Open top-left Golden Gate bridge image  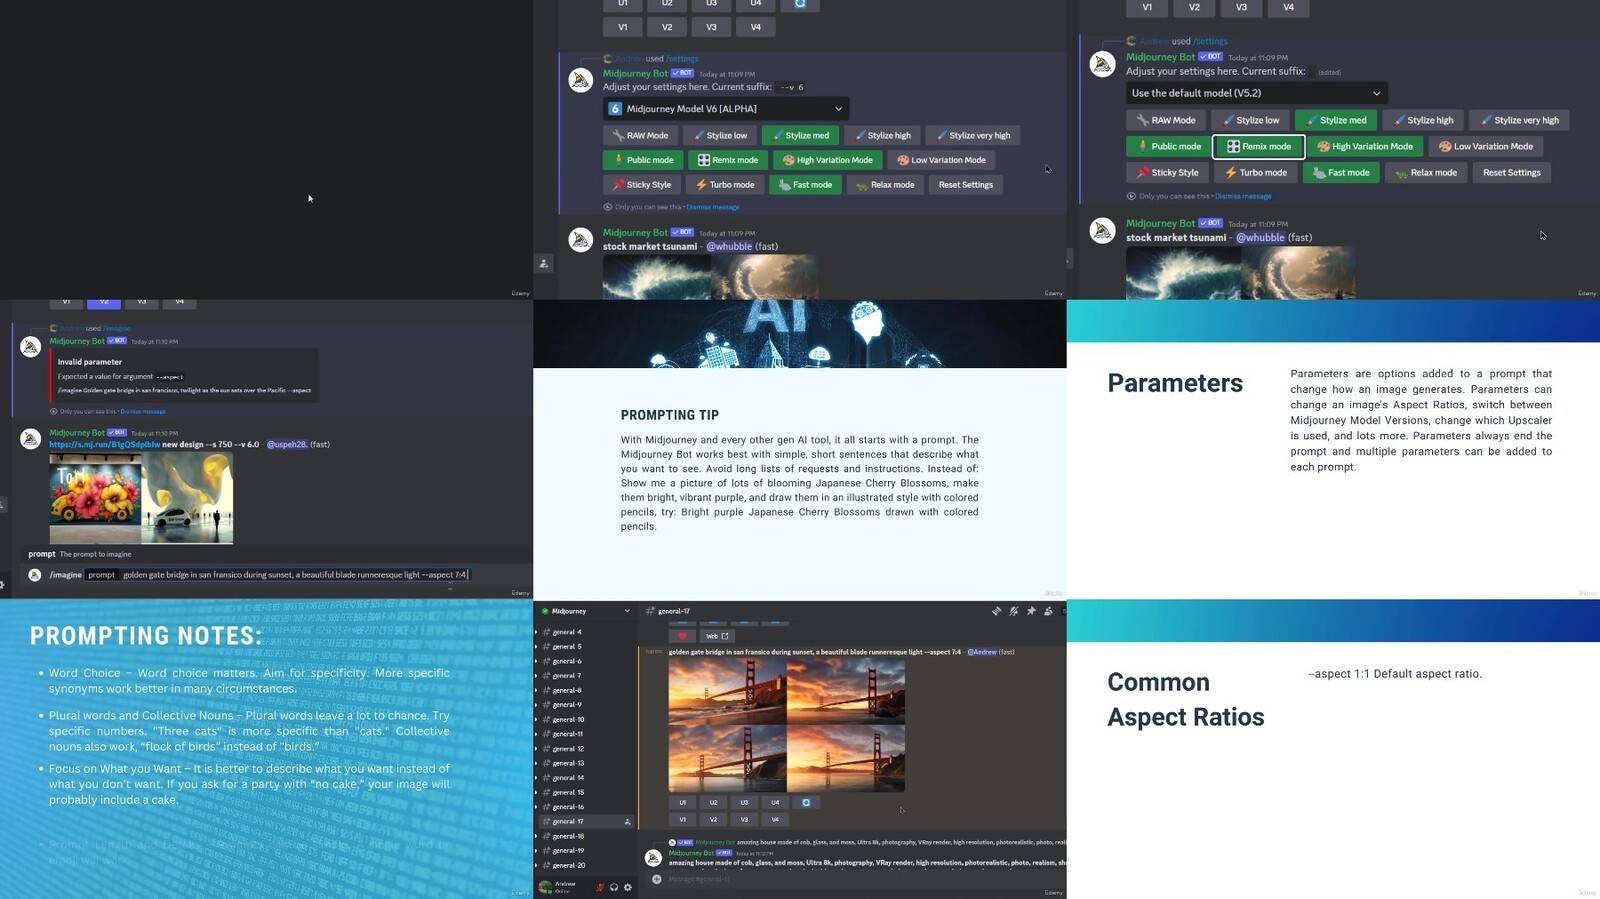(x=727, y=691)
